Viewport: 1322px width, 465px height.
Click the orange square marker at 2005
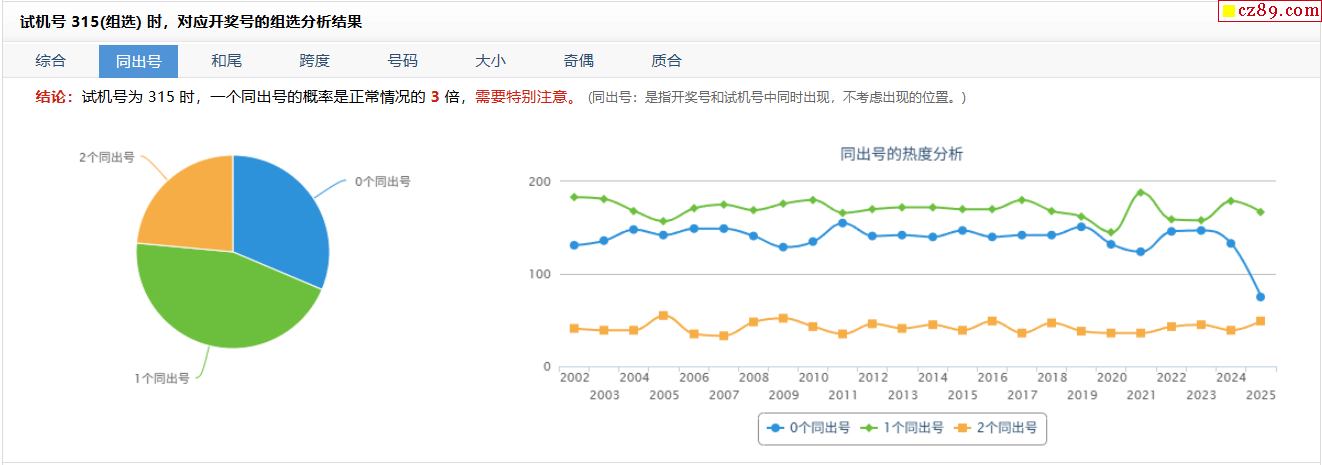click(x=664, y=315)
